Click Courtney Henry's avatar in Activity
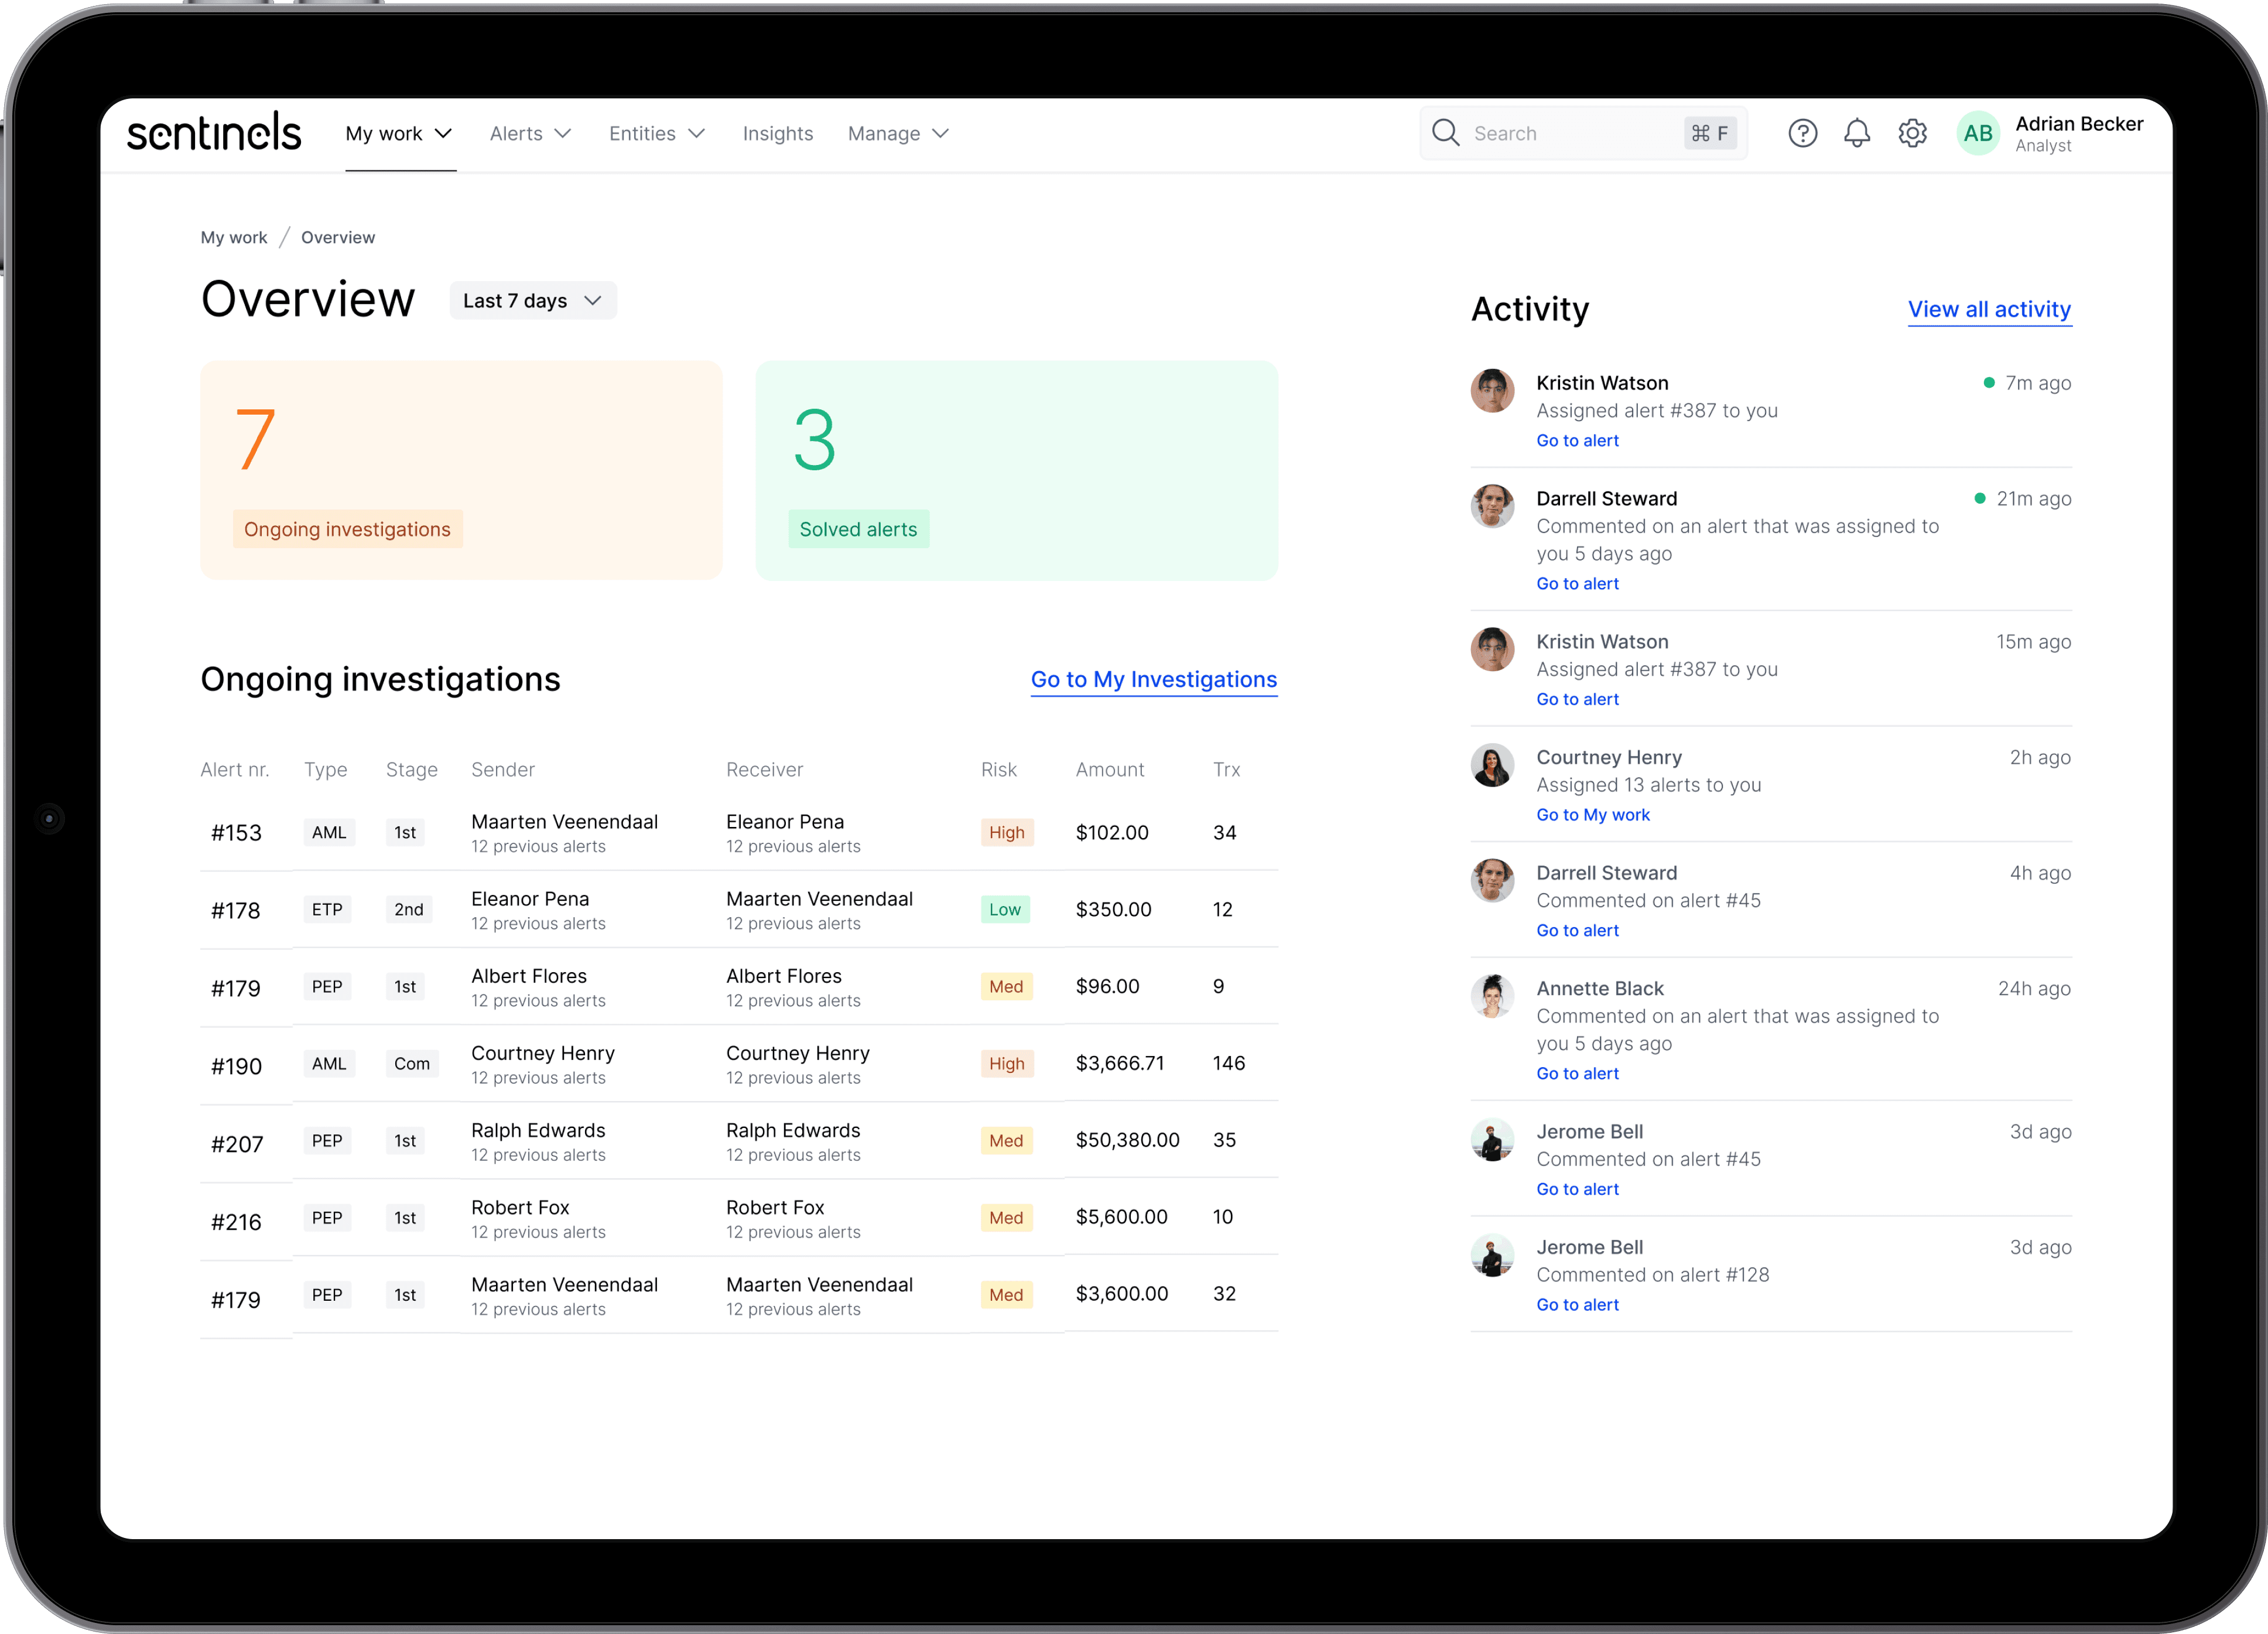2268x1634 pixels. click(x=1492, y=766)
